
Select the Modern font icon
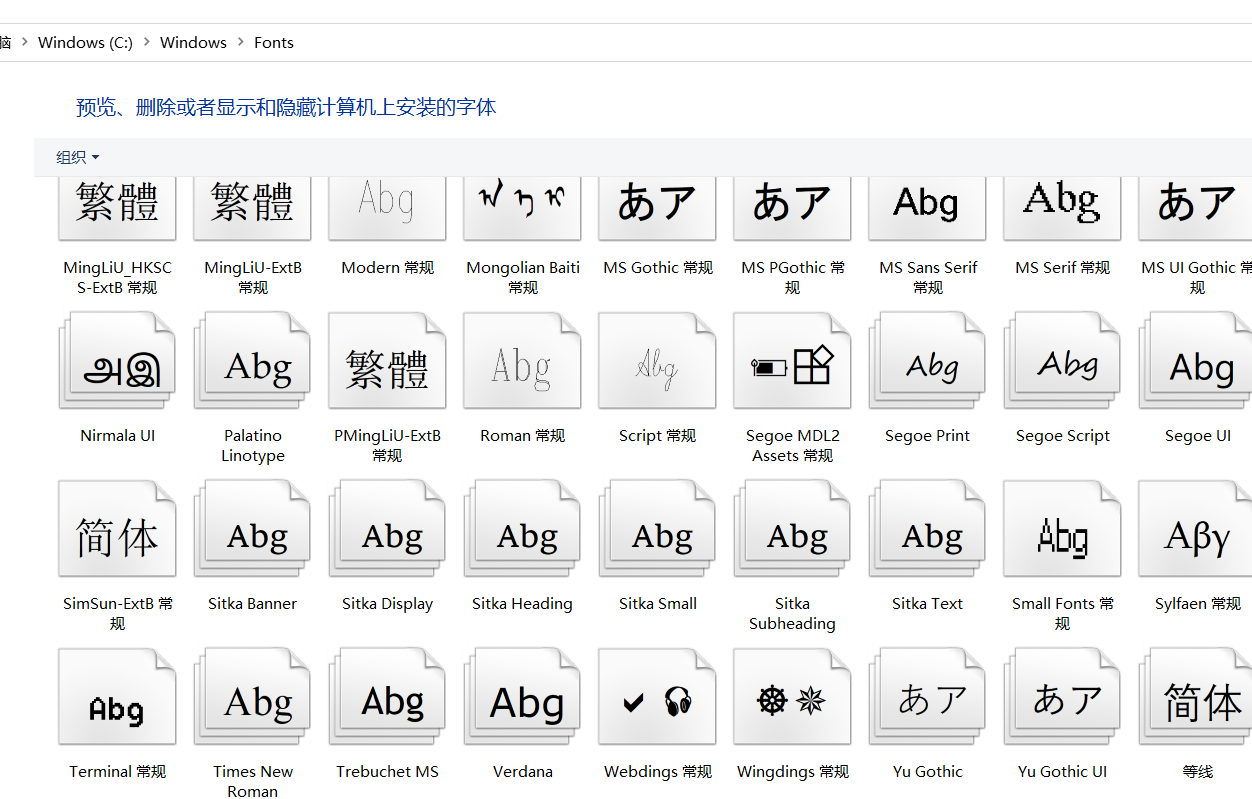[x=387, y=208]
